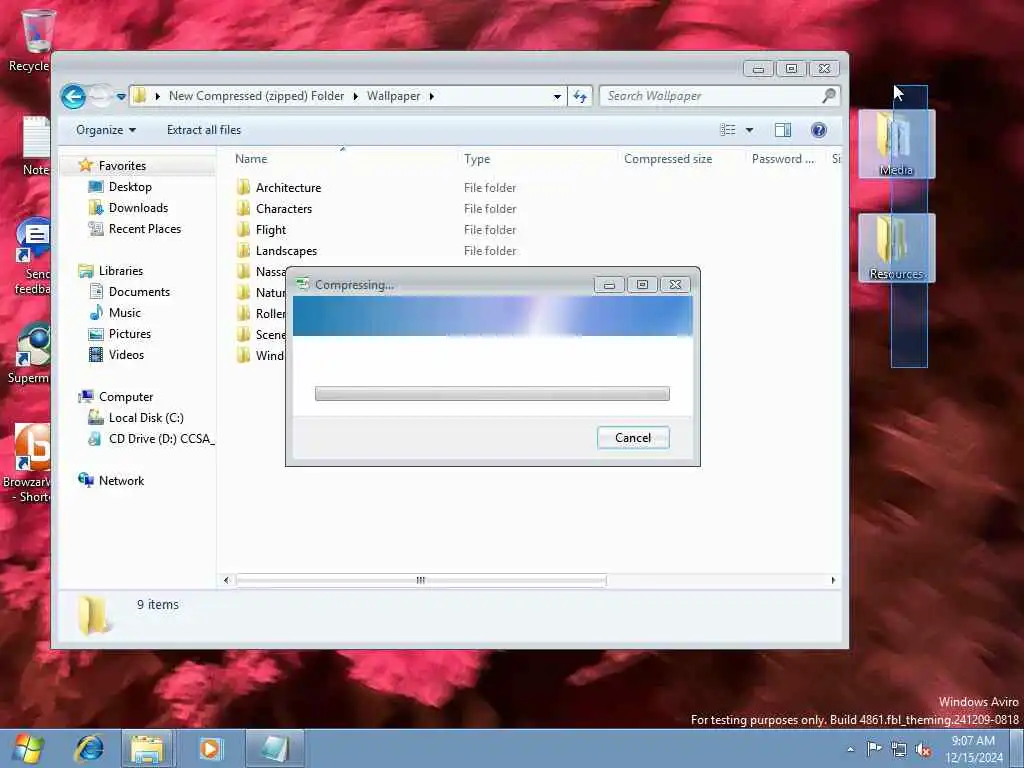The height and width of the screenshot is (768, 1024).
Task: Click the Wallpaper breadcrumb segment
Action: pyautogui.click(x=393, y=96)
